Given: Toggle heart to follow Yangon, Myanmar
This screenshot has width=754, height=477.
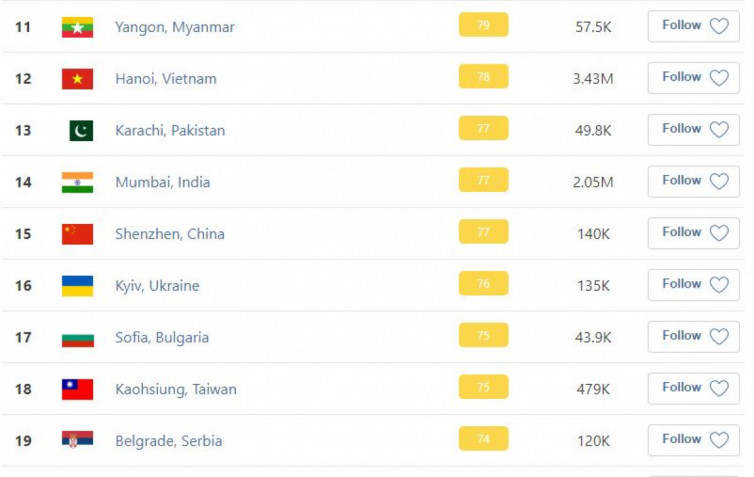Looking at the screenshot, I should [x=719, y=26].
